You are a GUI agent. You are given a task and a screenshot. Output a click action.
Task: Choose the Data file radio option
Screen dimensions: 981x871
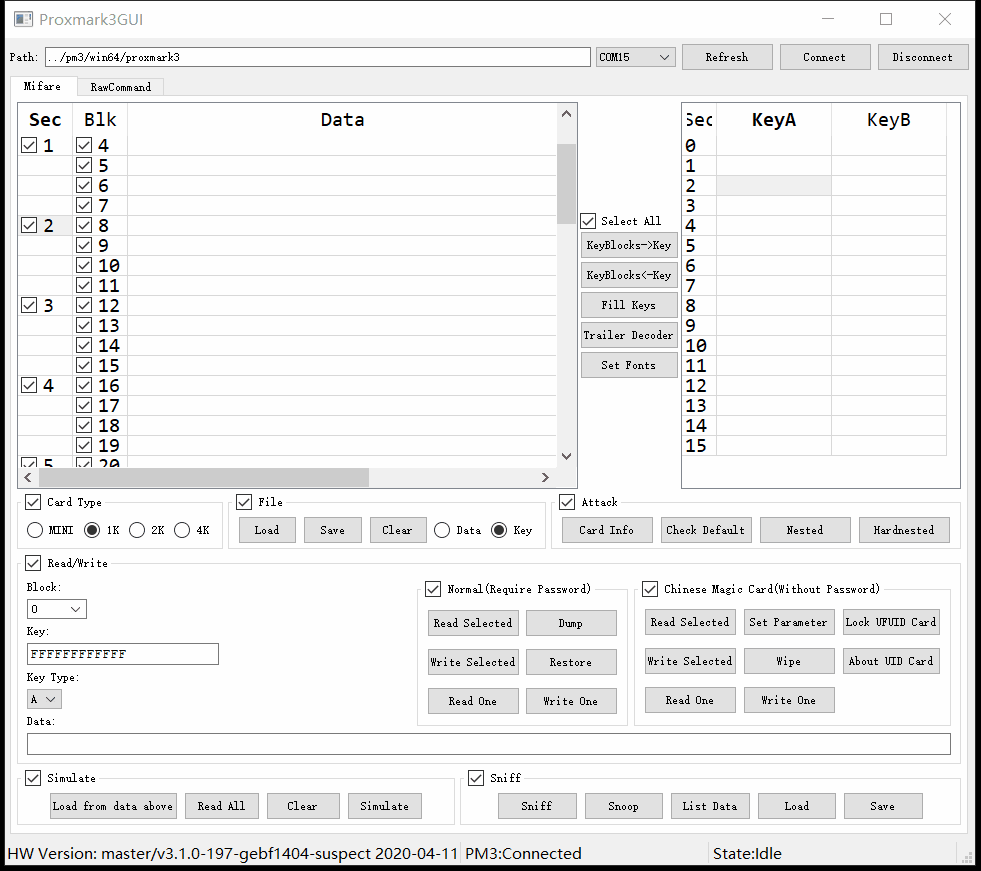tap(442, 530)
